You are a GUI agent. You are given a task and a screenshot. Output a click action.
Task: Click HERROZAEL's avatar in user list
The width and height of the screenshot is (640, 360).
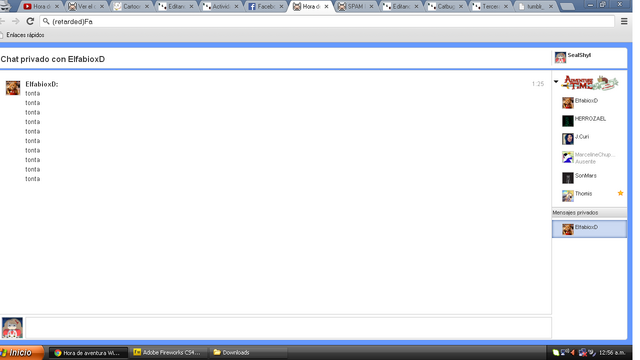coord(567,121)
